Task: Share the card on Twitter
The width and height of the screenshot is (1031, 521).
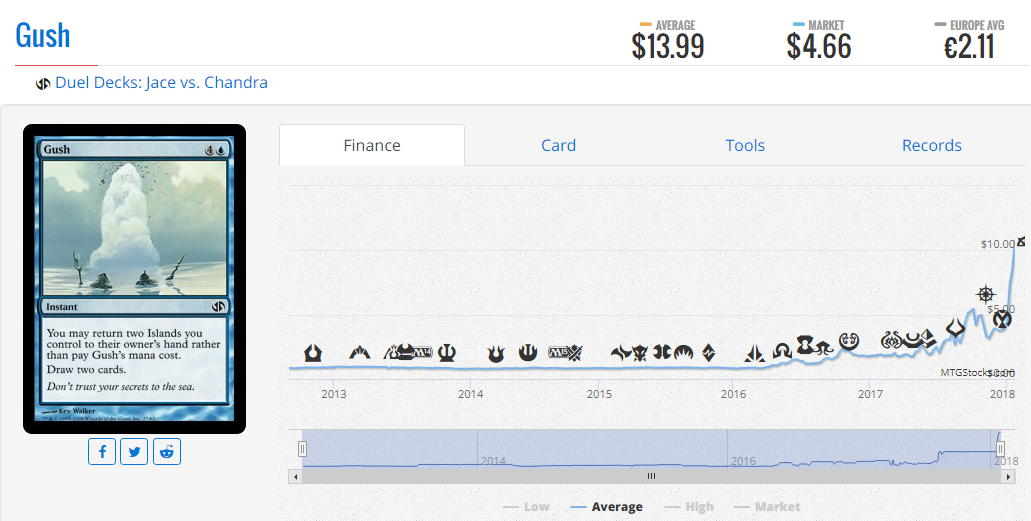Action: (x=134, y=452)
